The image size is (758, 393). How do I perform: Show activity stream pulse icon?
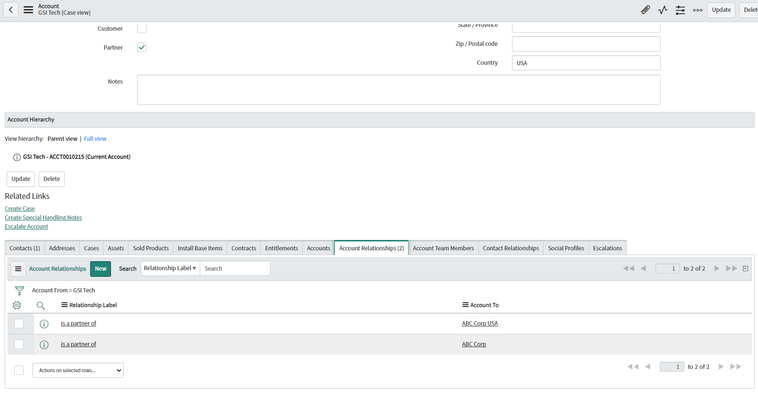pyautogui.click(x=663, y=10)
